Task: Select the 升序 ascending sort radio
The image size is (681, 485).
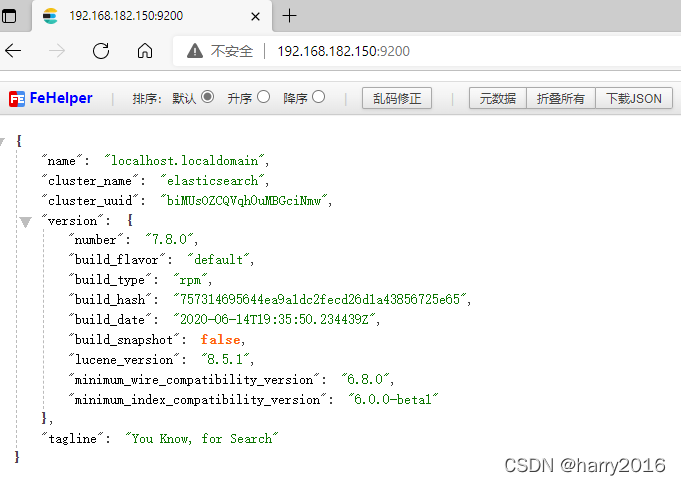Action: pyautogui.click(x=263, y=97)
